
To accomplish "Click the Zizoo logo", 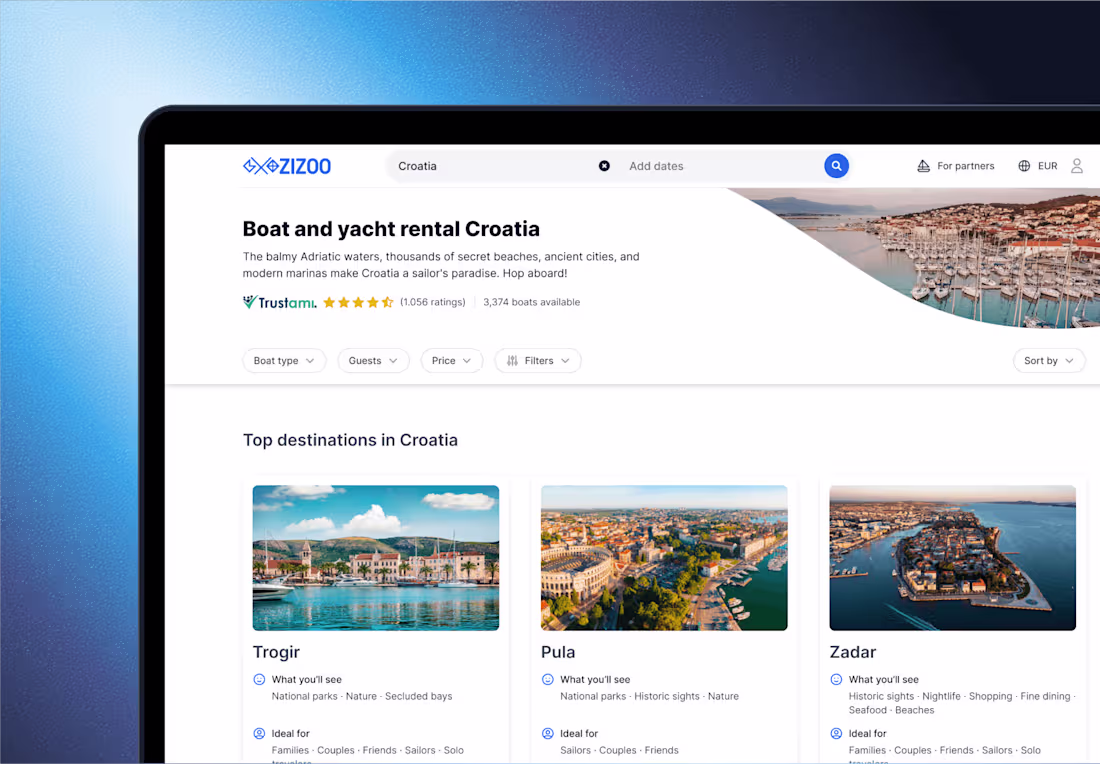I will coord(287,166).
